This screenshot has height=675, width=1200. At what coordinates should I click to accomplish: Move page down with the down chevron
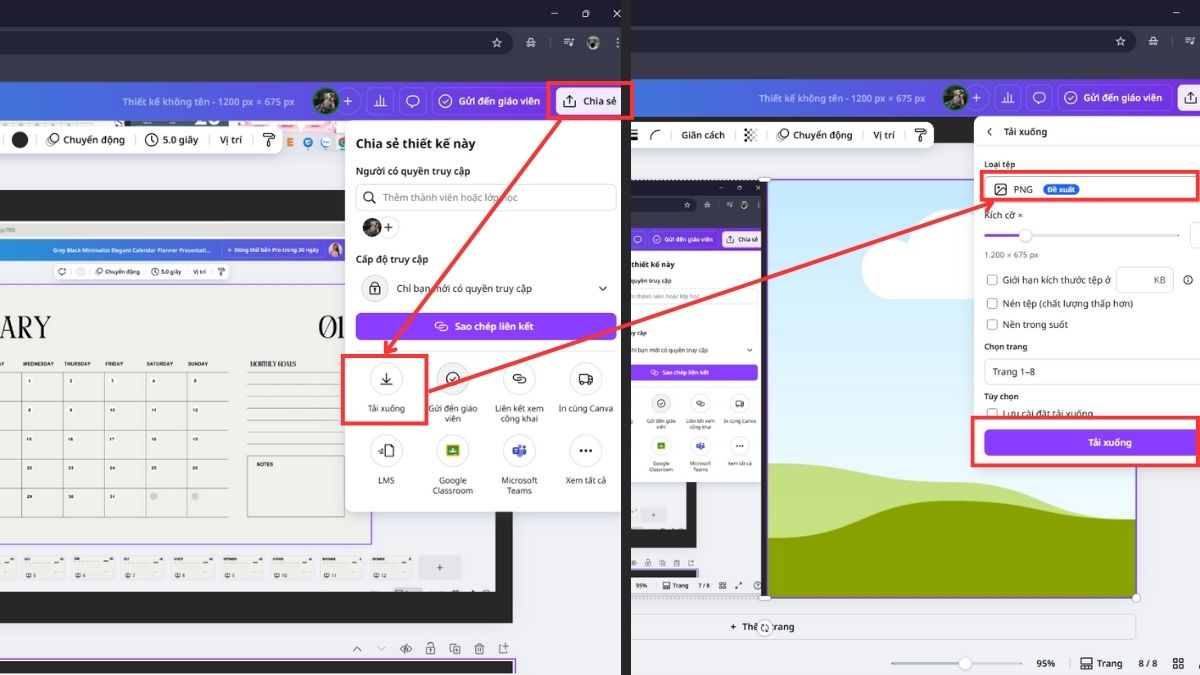(382, 649)
